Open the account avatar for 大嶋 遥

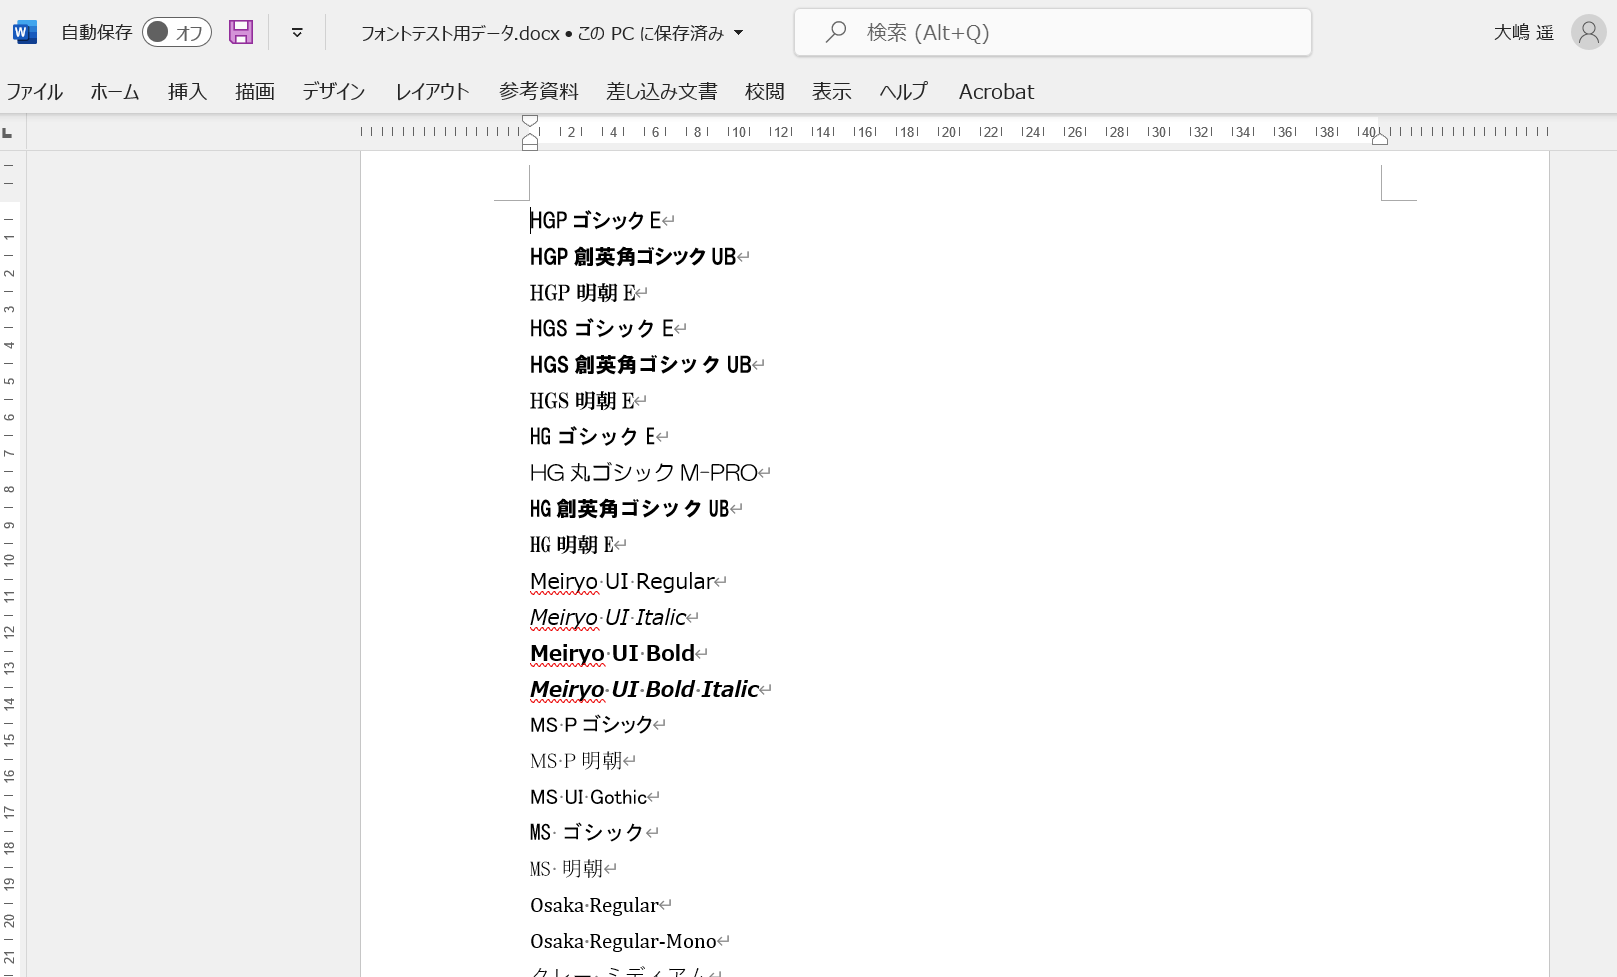[x=1588, y=33]
